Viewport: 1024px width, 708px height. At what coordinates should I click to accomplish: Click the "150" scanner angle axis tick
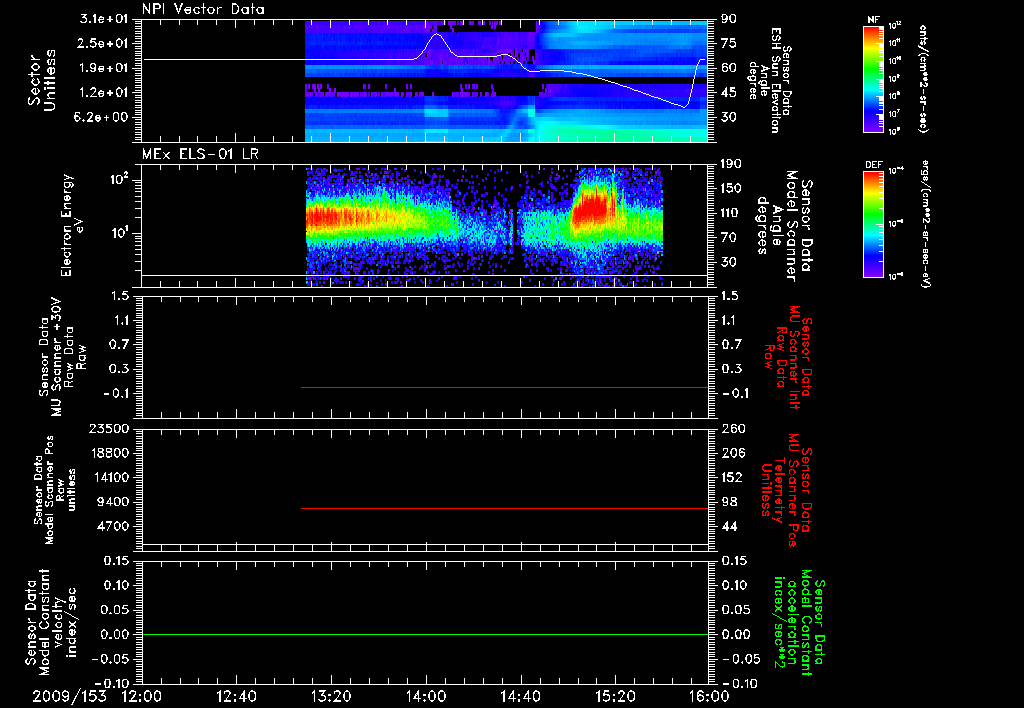point(731,189)
